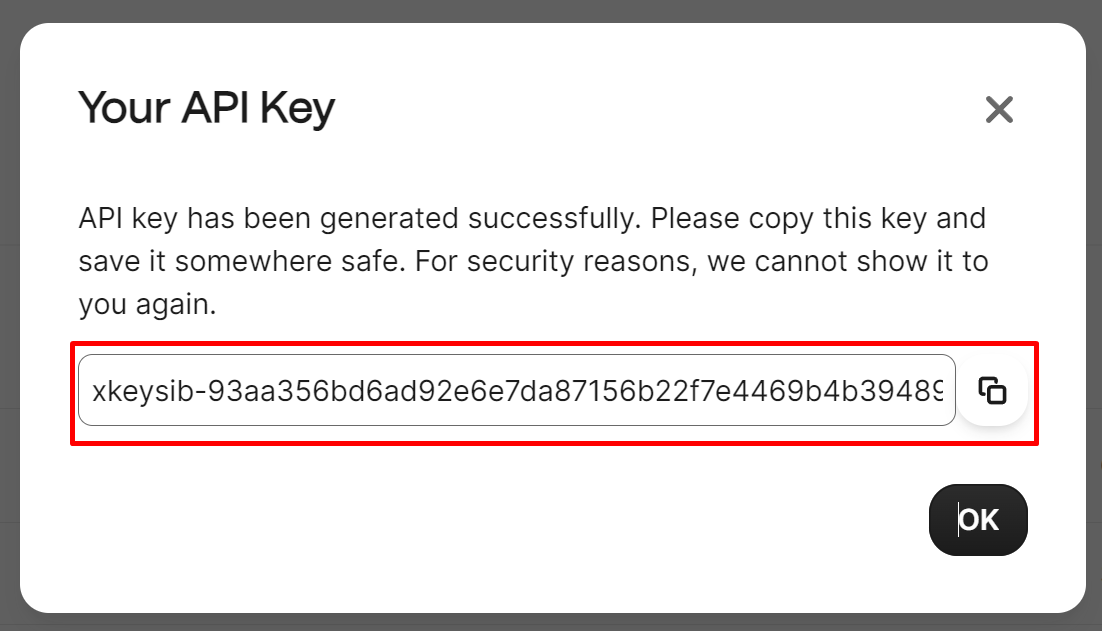This screenshot has height=631, width=1102.
Task: Copy the API key with the copy icon
Action: 992,391
